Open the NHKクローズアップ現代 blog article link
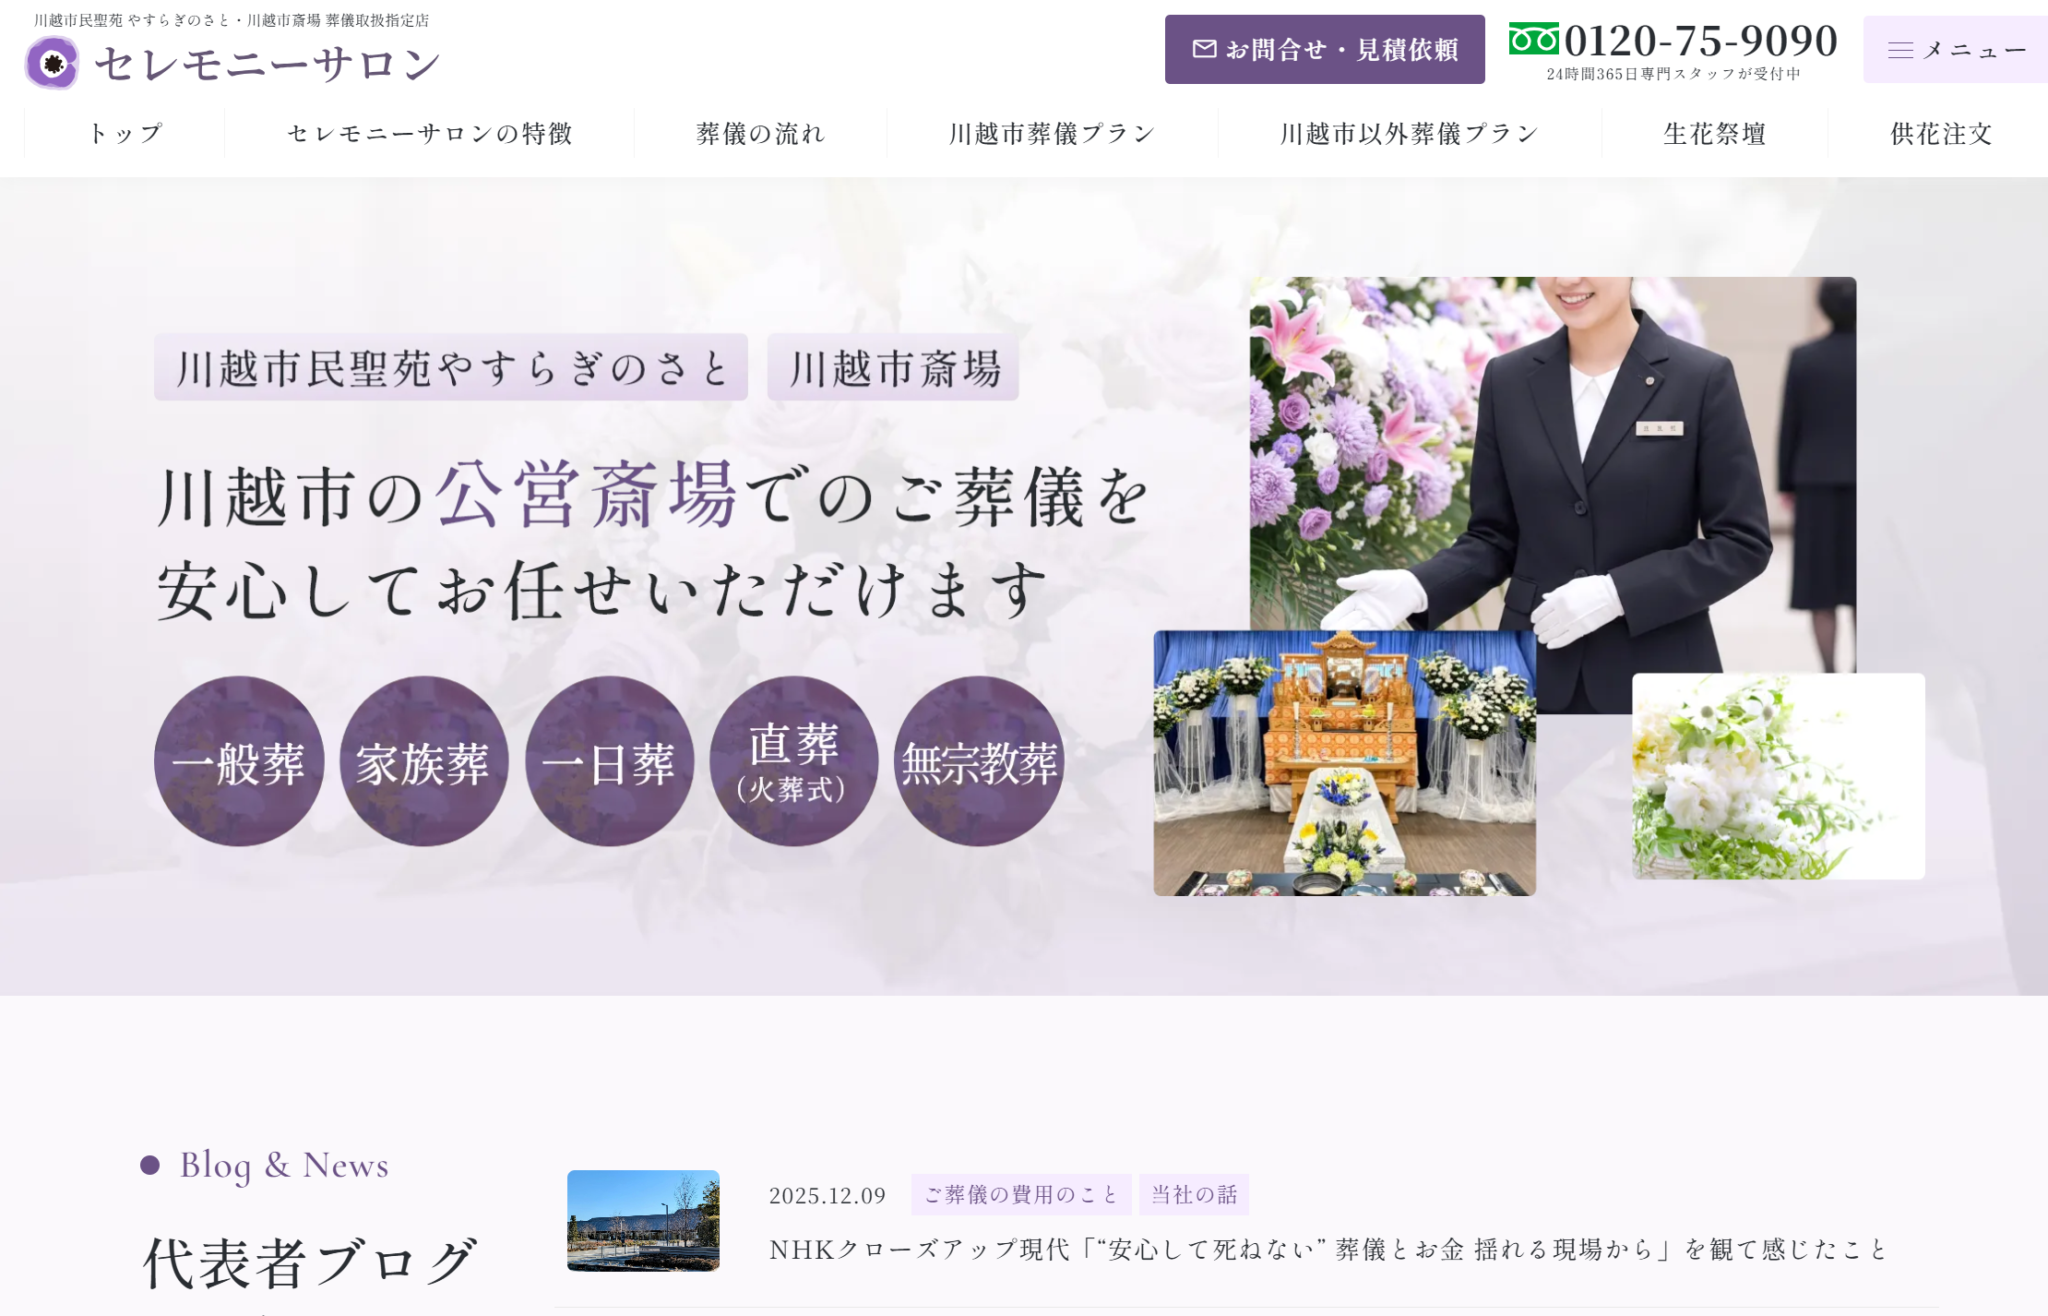 click(1327, 1250)
